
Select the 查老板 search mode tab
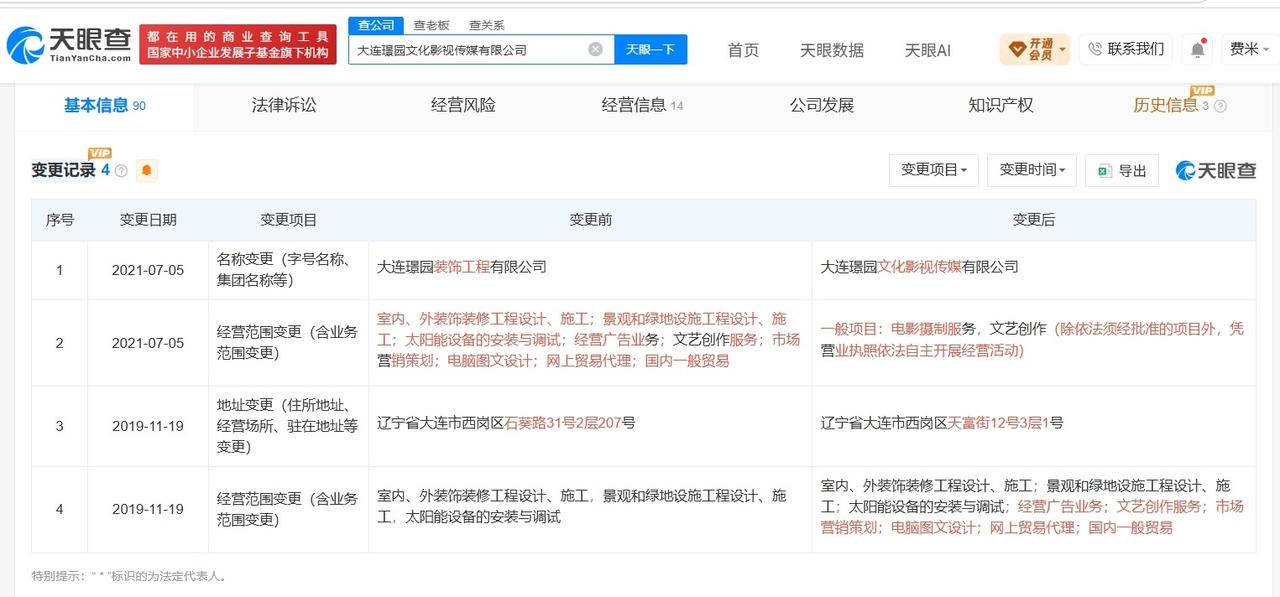pos(431,25)
